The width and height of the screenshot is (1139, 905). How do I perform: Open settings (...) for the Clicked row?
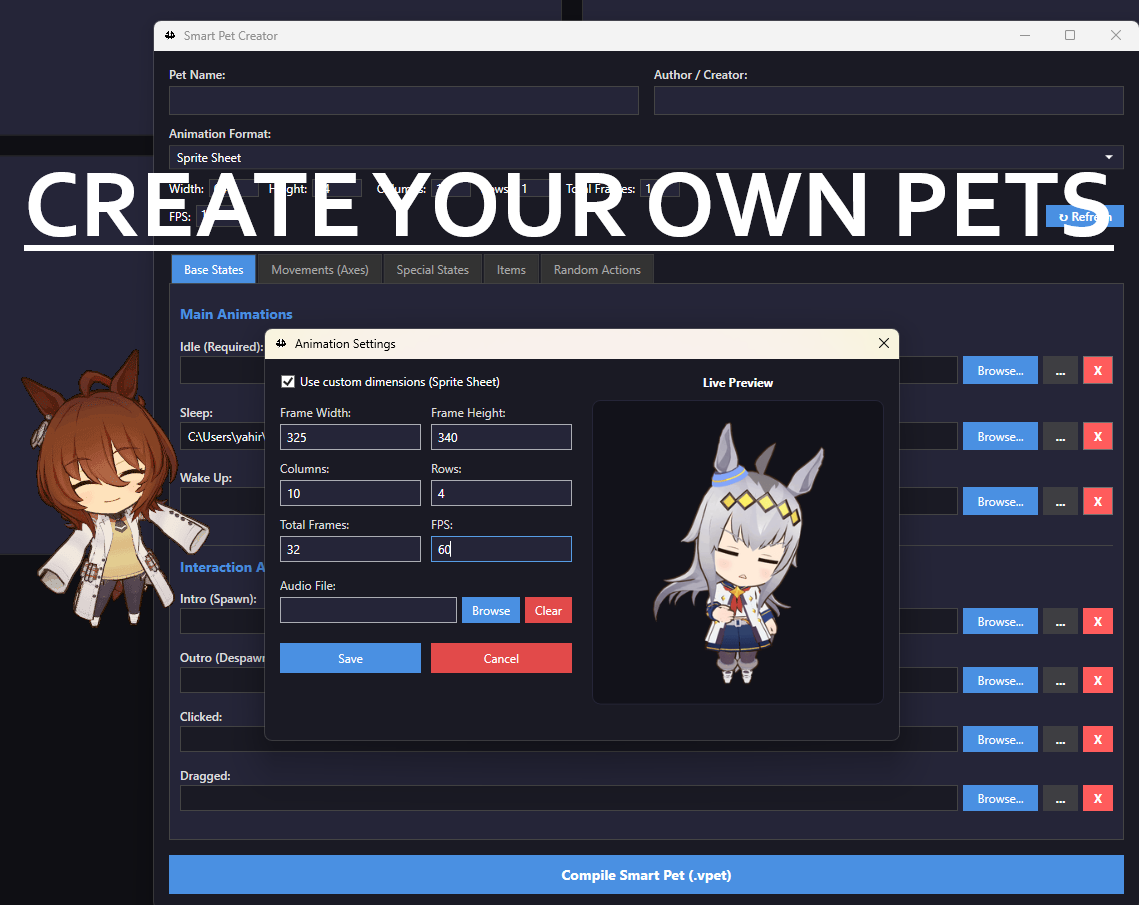pos(1061,739)
